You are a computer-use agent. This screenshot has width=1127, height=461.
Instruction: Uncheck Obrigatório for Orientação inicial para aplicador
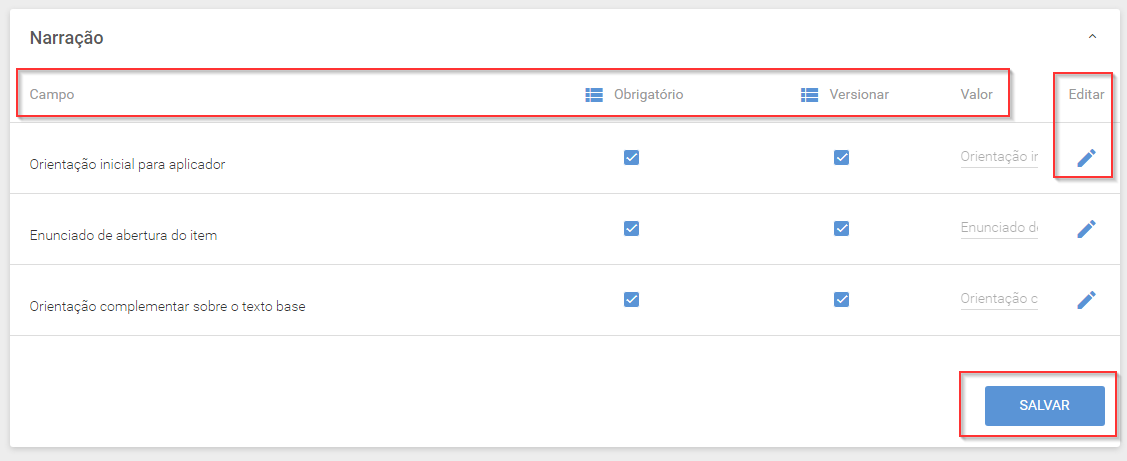coord(631,157)
